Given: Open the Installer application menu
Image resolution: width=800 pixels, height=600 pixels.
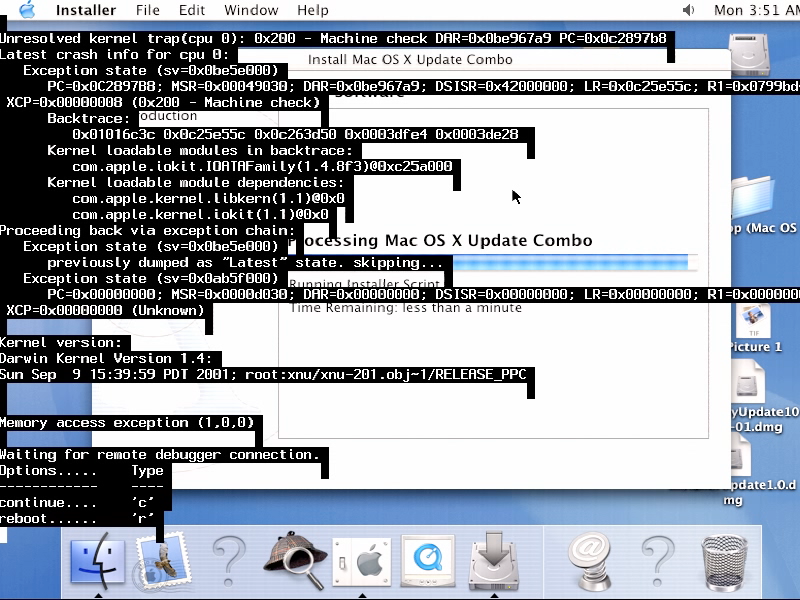Looking at the screenshot, I should [86, 10].
